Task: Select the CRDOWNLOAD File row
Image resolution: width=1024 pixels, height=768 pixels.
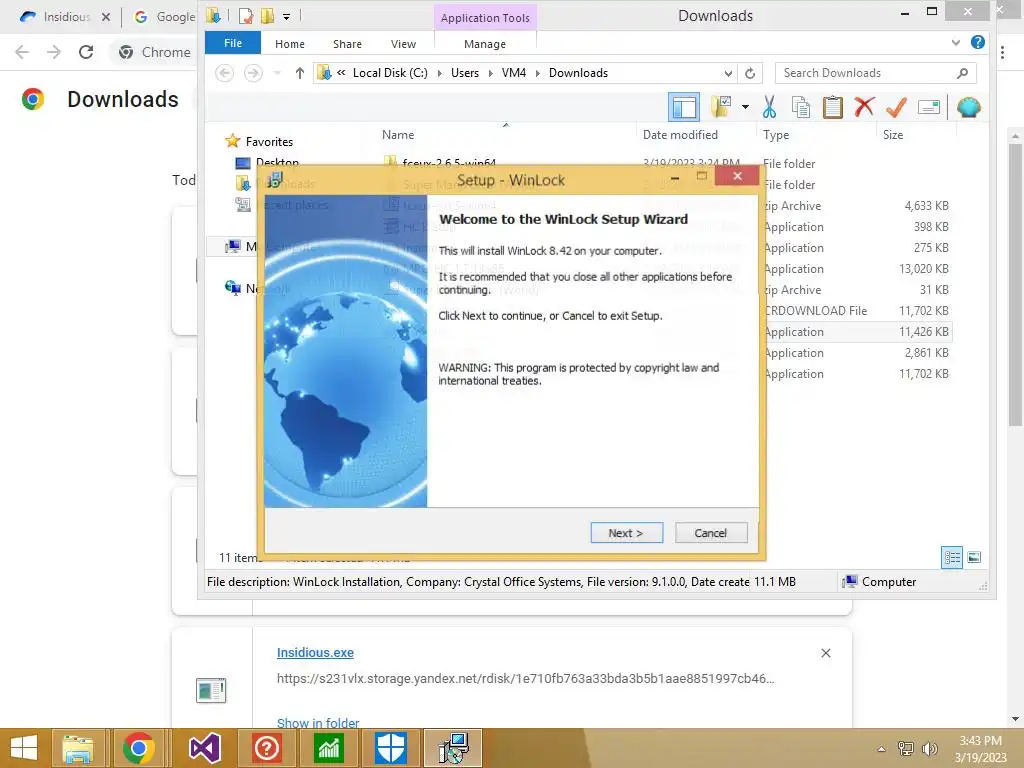Action: point(856,311)
